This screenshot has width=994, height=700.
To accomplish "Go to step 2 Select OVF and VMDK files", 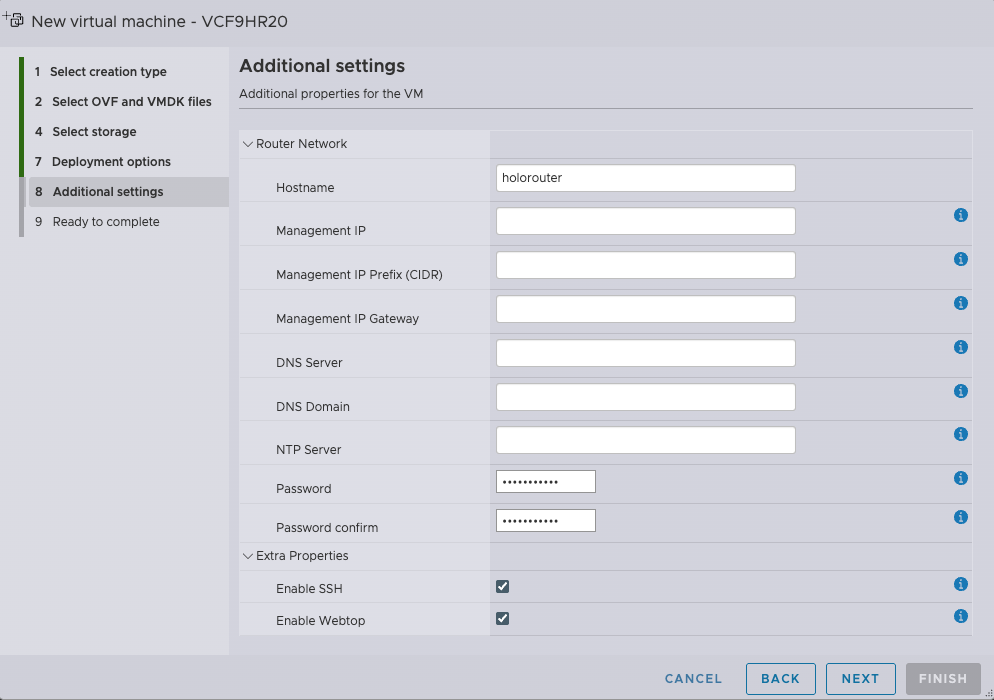I will [x=131, y=102].
